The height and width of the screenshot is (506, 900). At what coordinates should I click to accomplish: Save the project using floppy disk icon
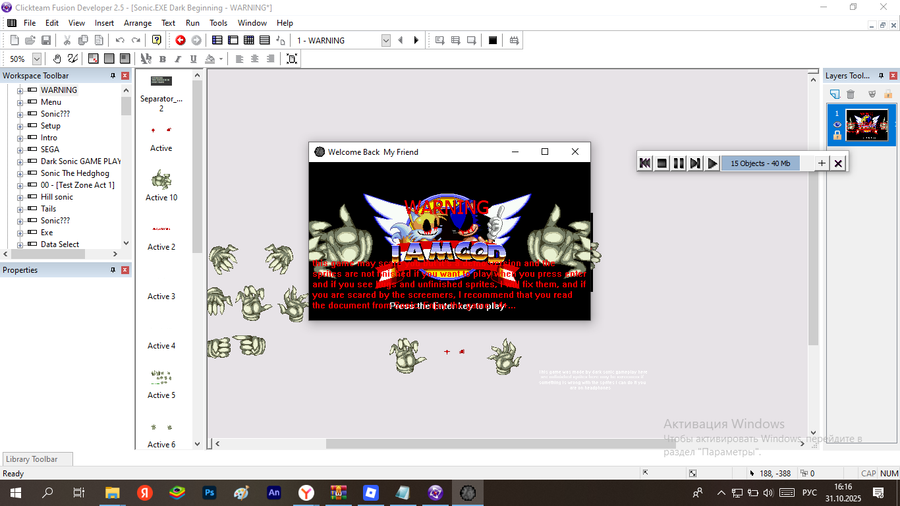[46, 40]
